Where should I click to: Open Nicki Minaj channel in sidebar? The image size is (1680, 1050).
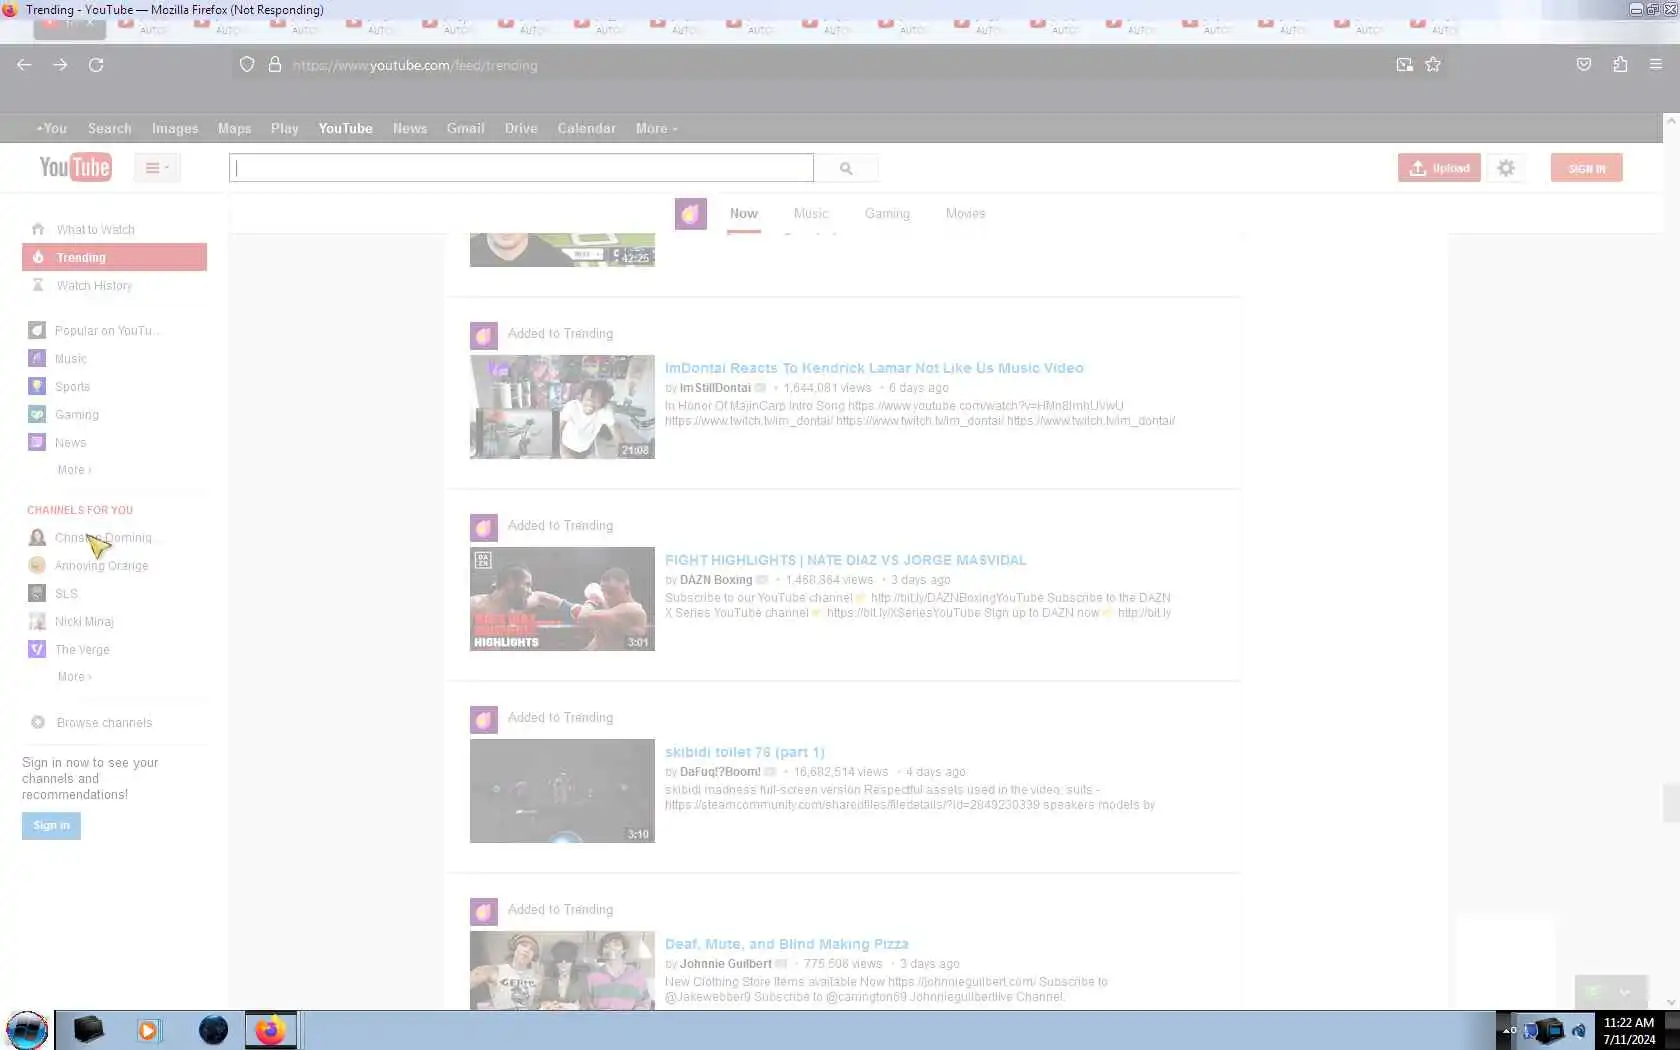point(84,622)
